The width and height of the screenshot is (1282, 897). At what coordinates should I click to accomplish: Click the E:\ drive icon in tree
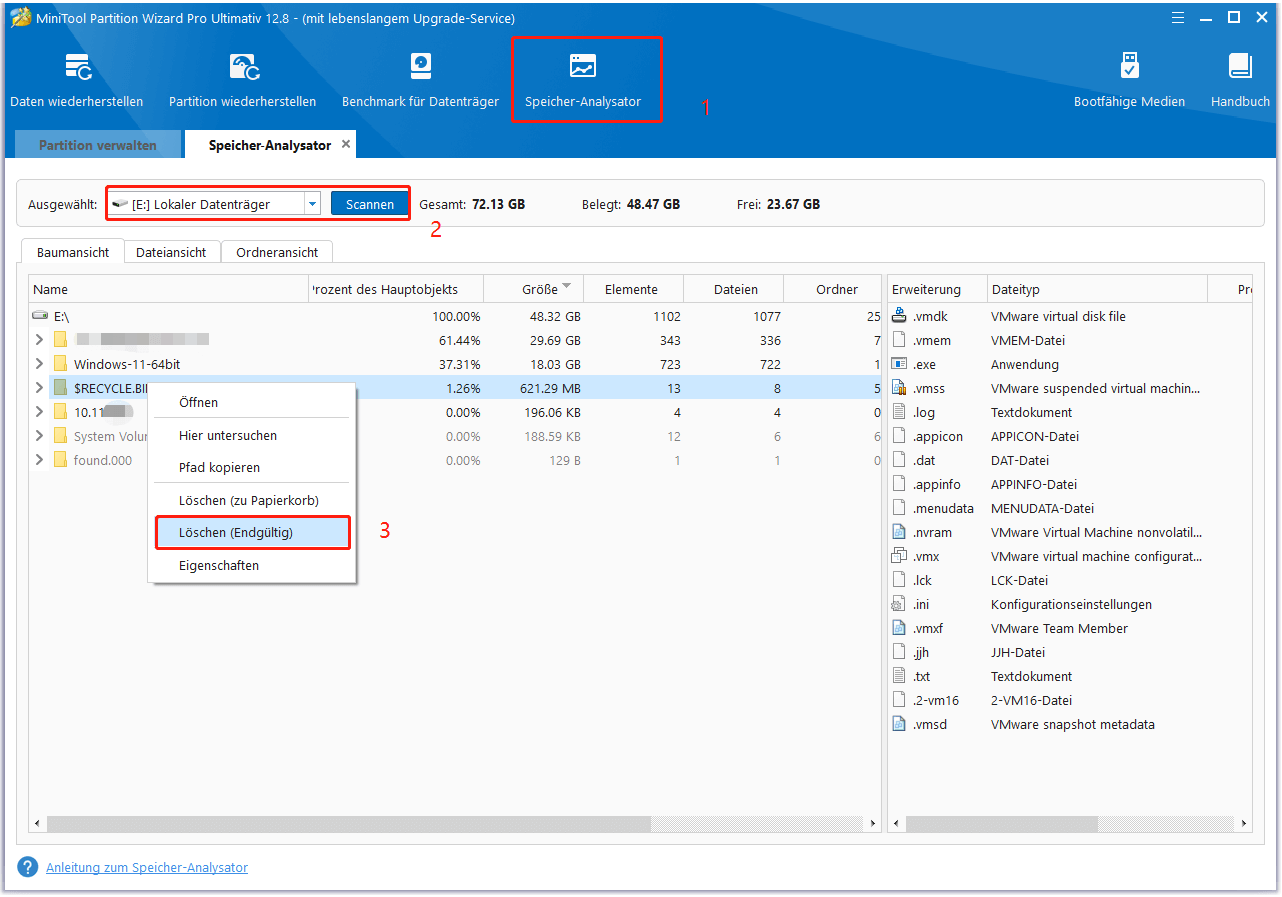[40, 316]
